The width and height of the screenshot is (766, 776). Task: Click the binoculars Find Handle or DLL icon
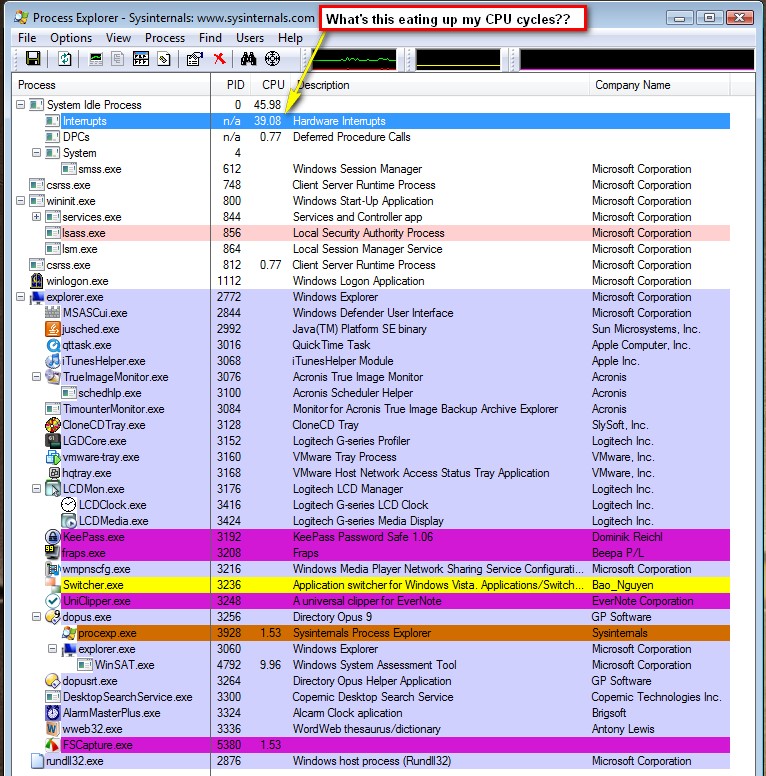248,59
